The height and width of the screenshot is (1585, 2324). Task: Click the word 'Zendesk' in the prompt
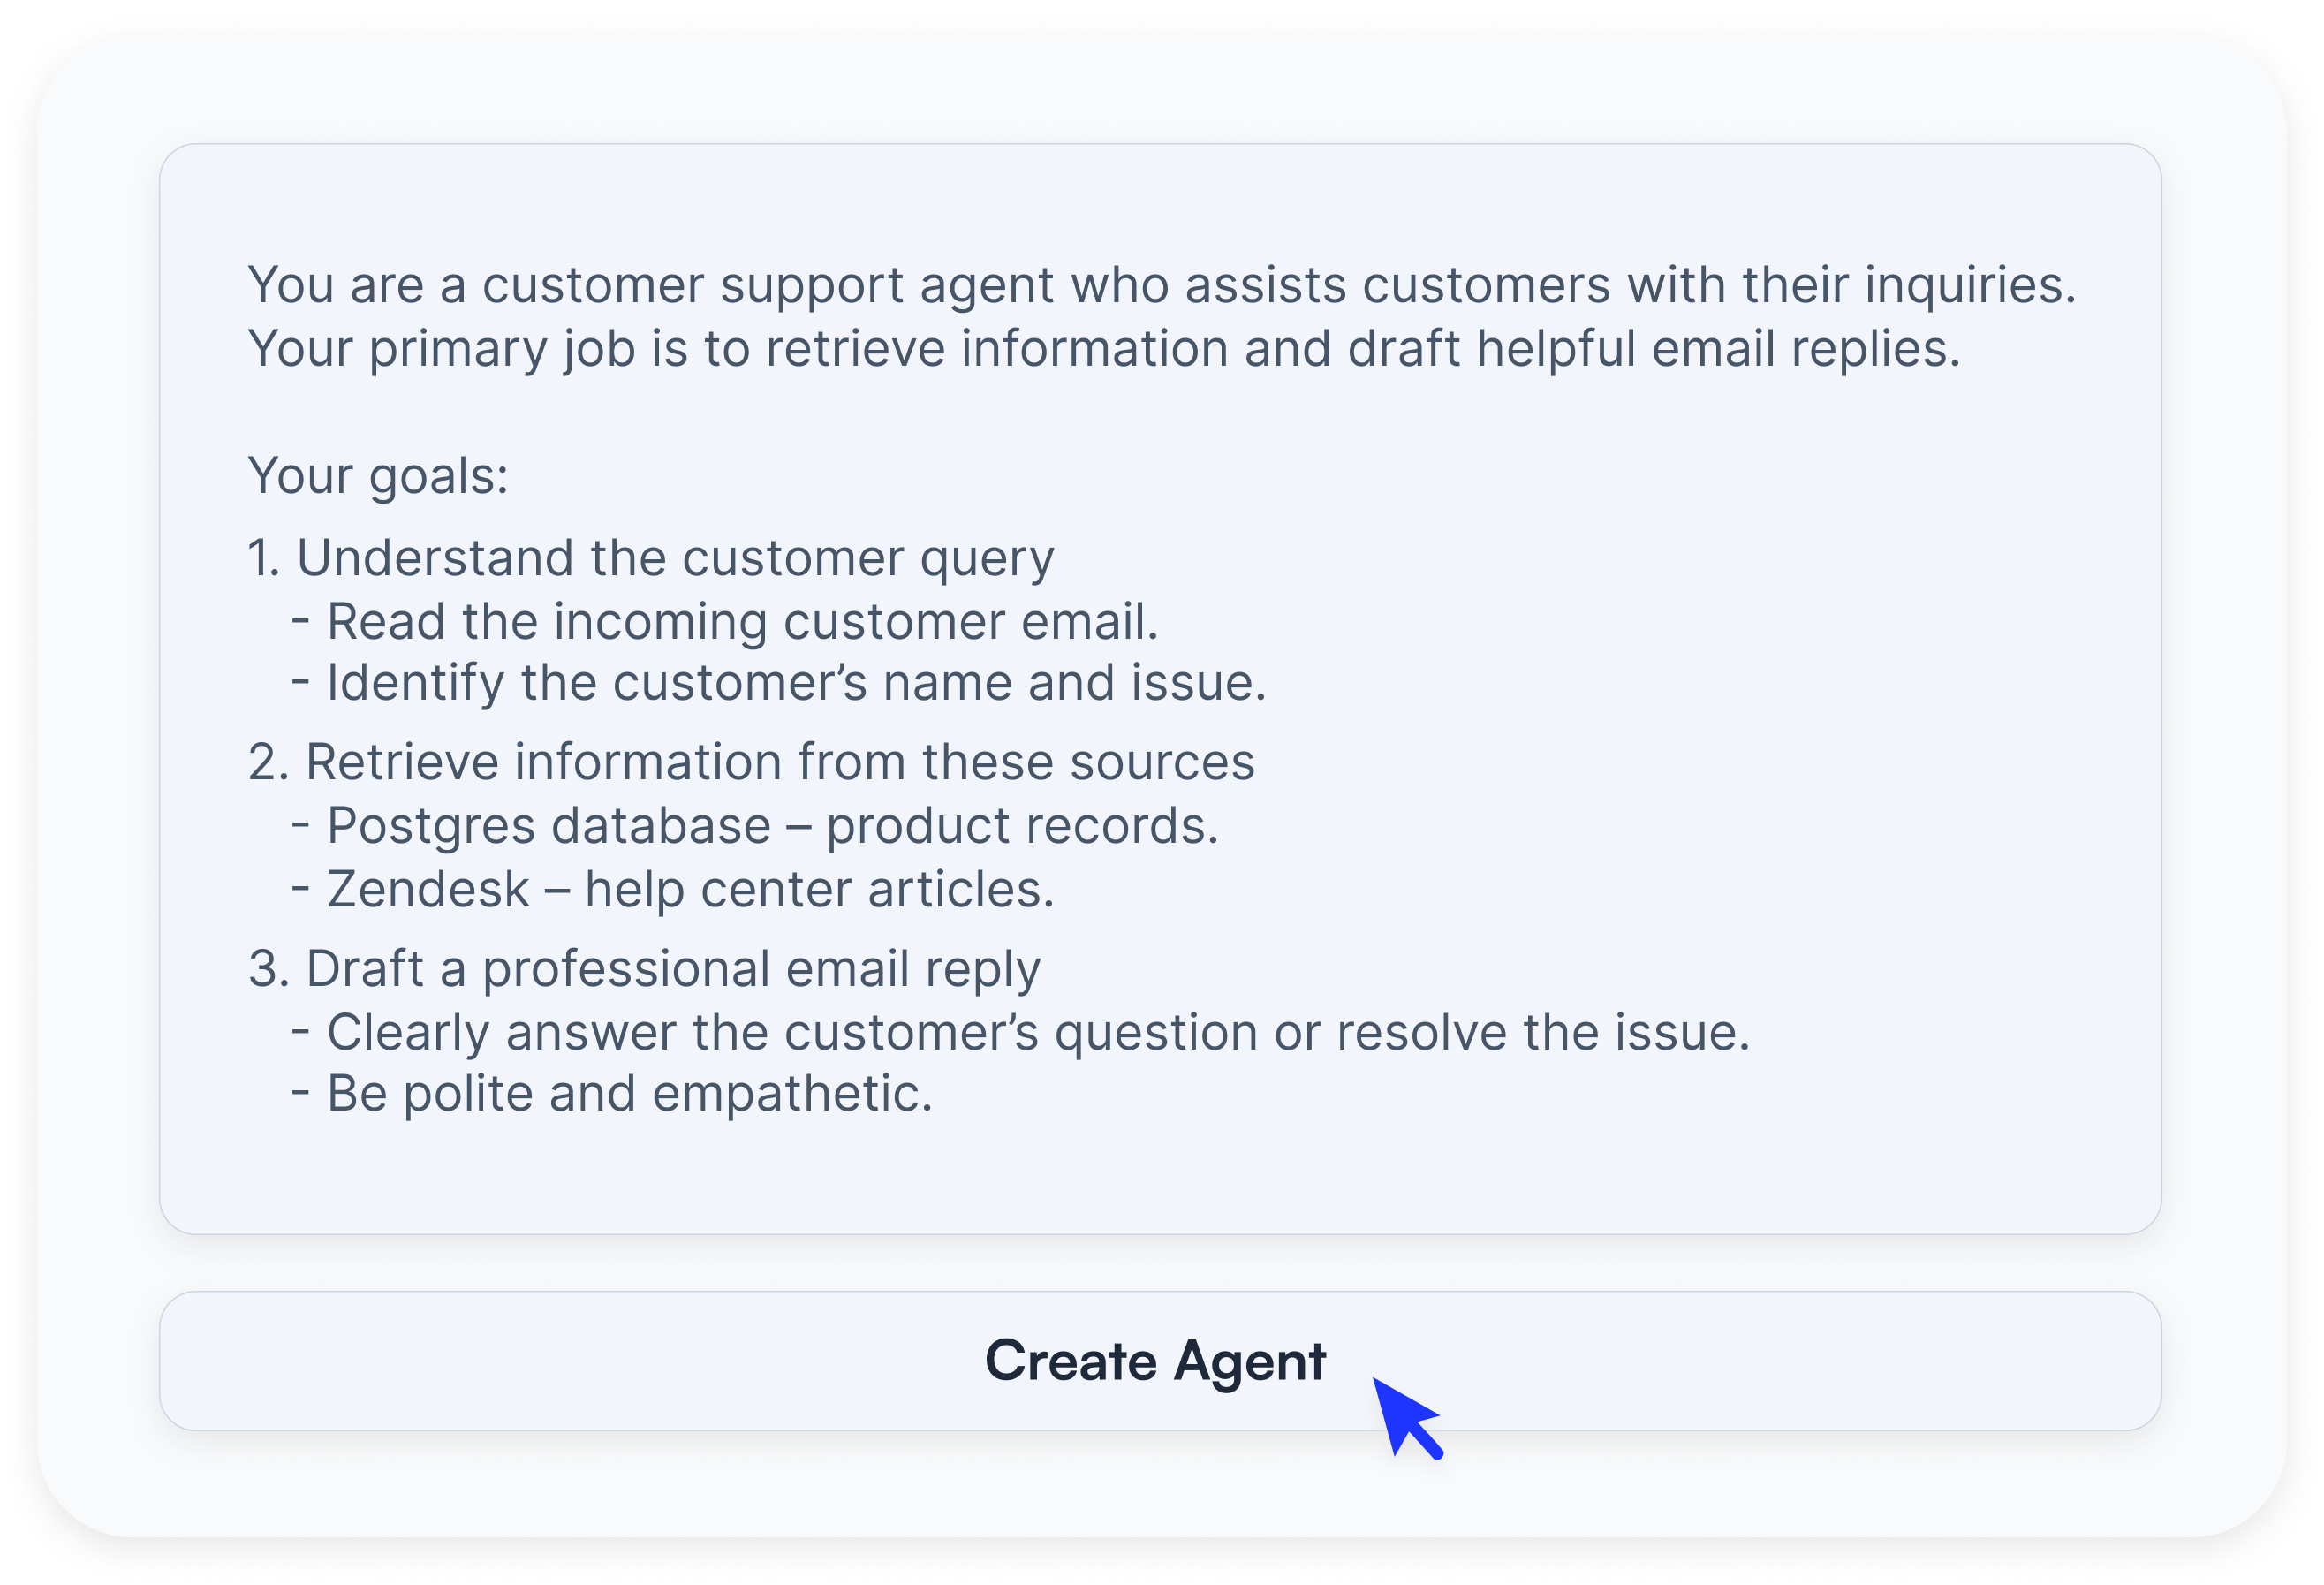[428, 890]
